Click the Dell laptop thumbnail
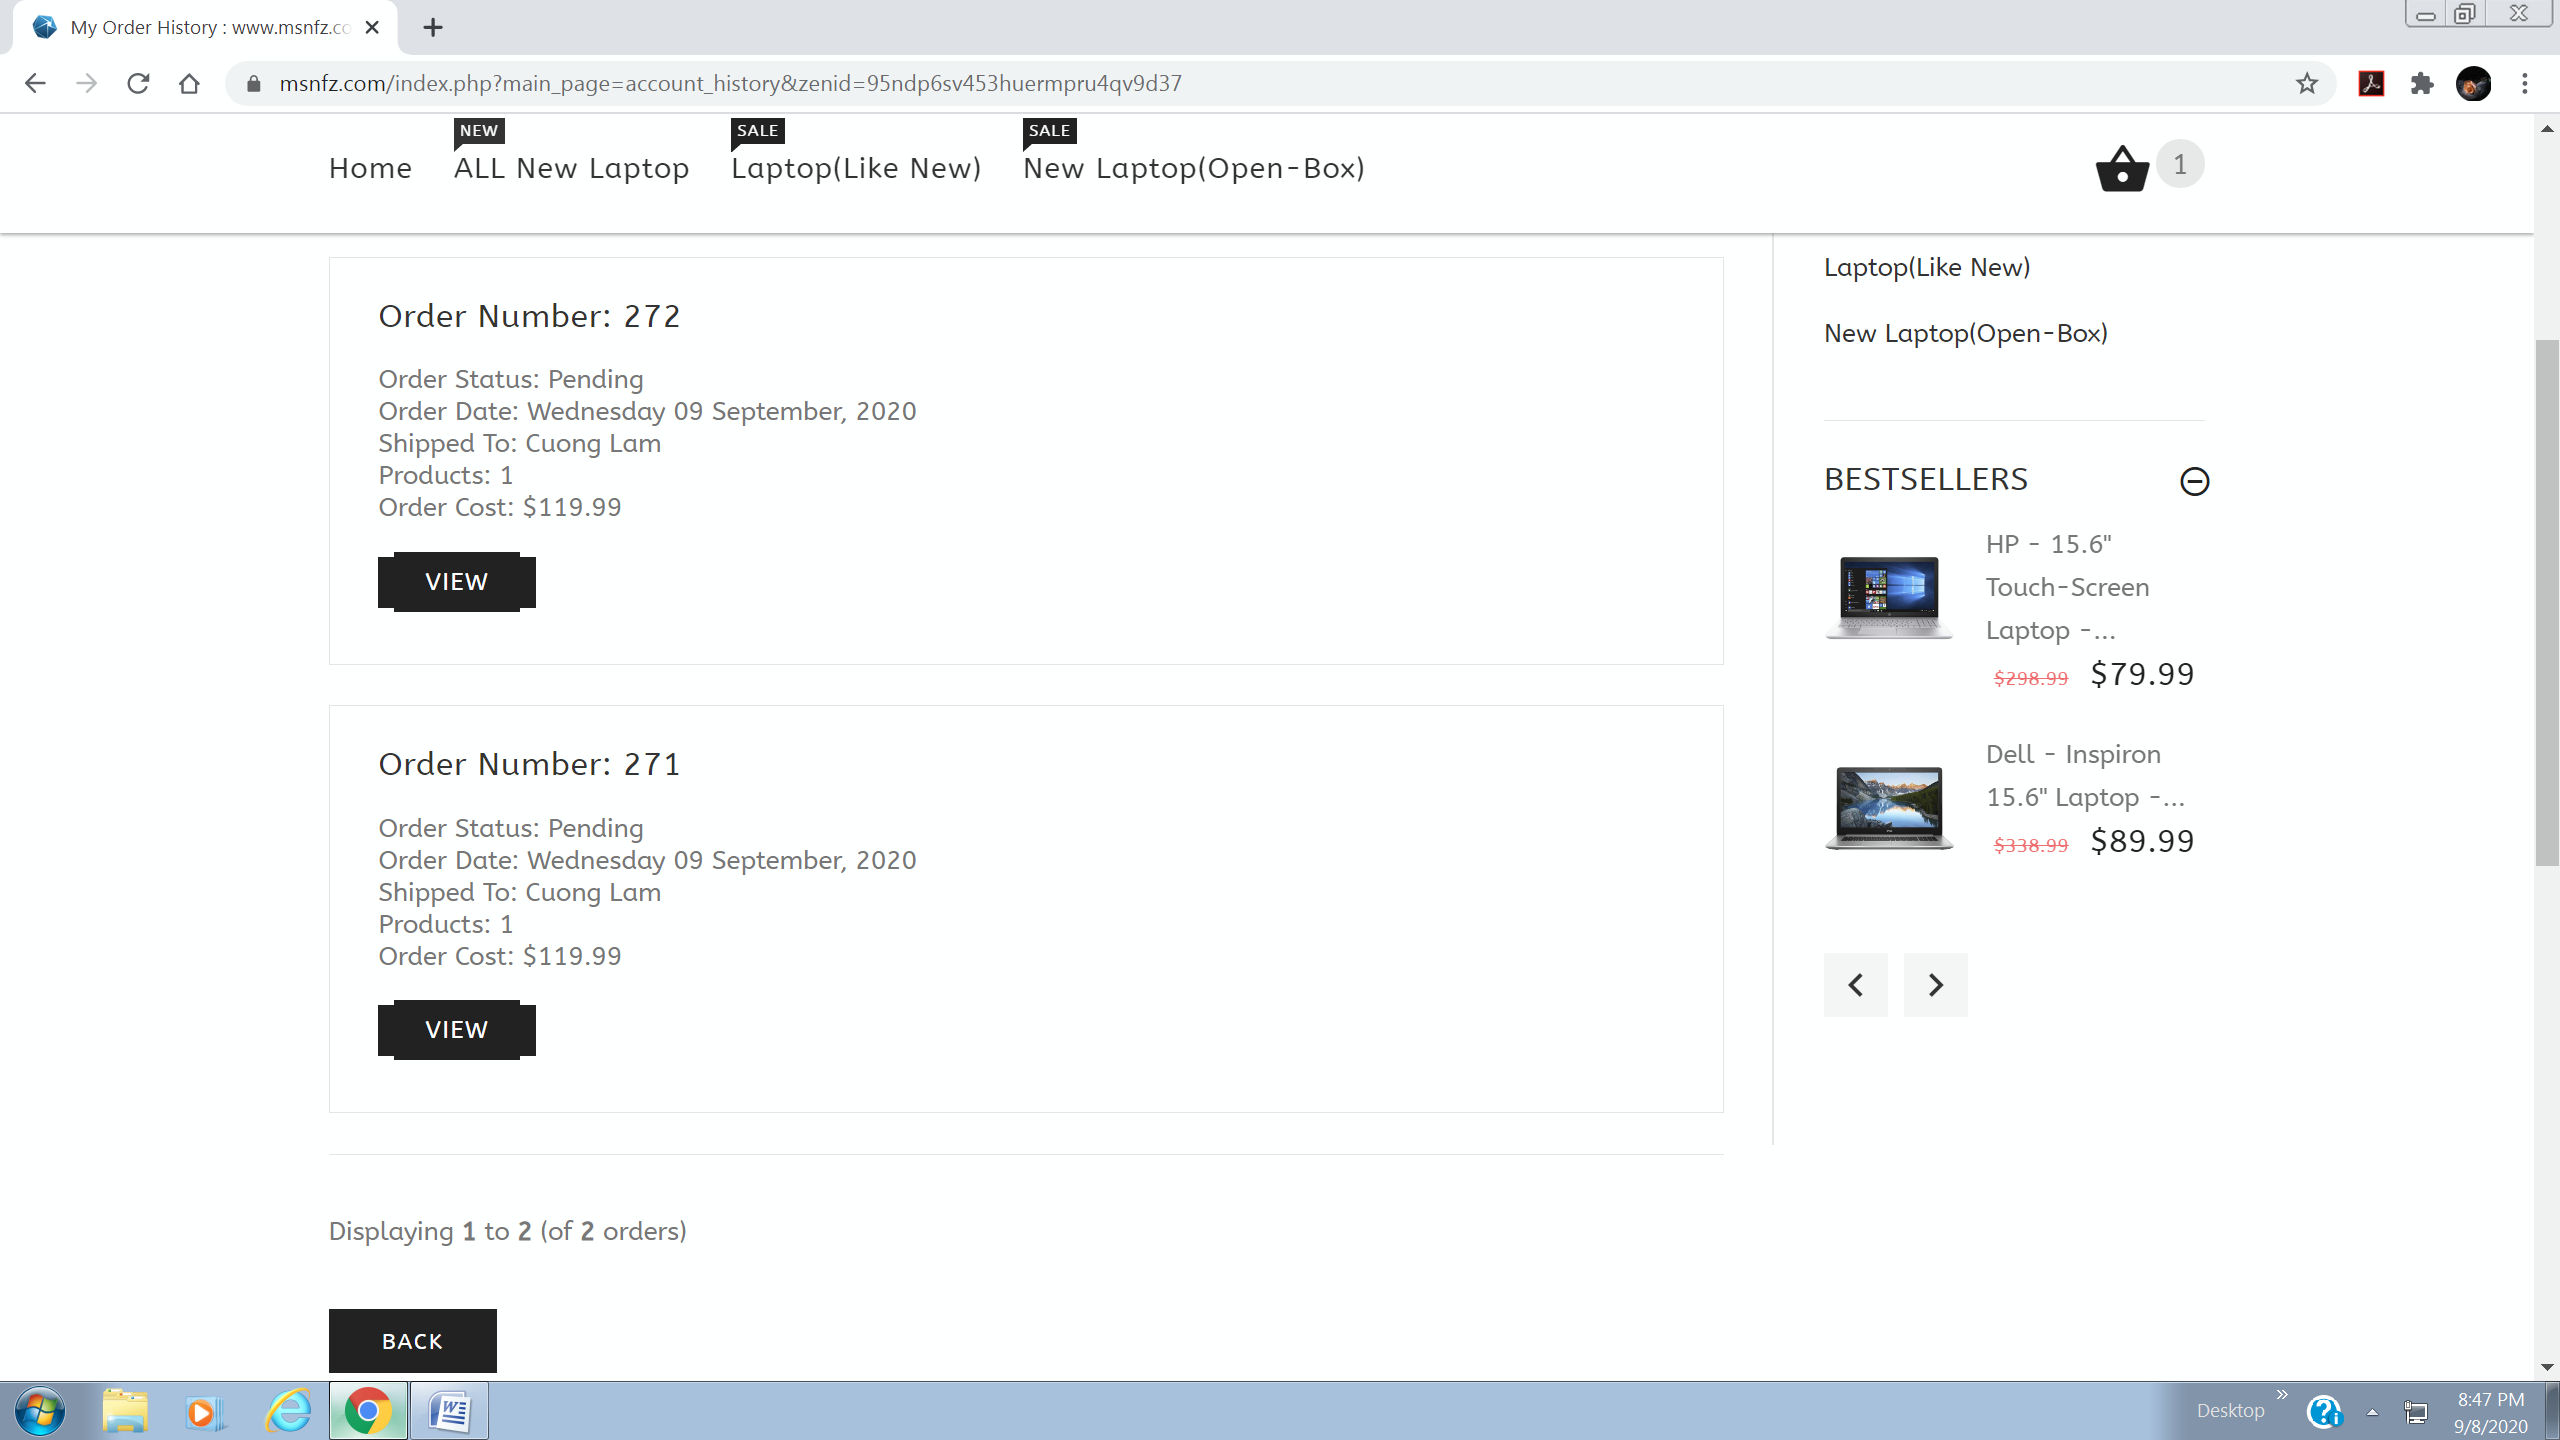This screenshot has width=2560, height=1440. 1888,808
